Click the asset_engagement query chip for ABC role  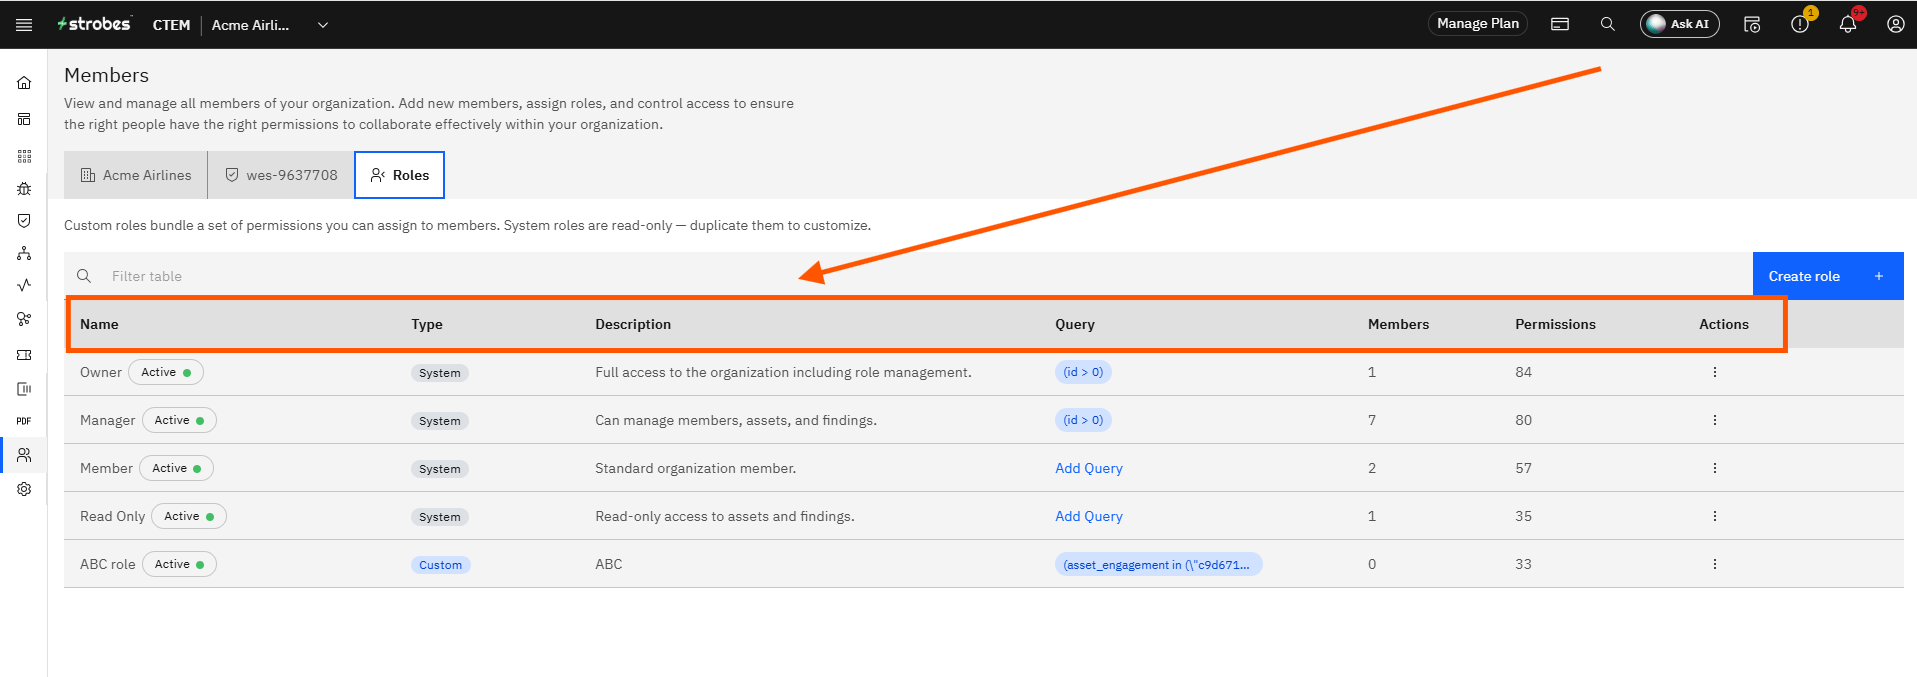click(1158, 564)
